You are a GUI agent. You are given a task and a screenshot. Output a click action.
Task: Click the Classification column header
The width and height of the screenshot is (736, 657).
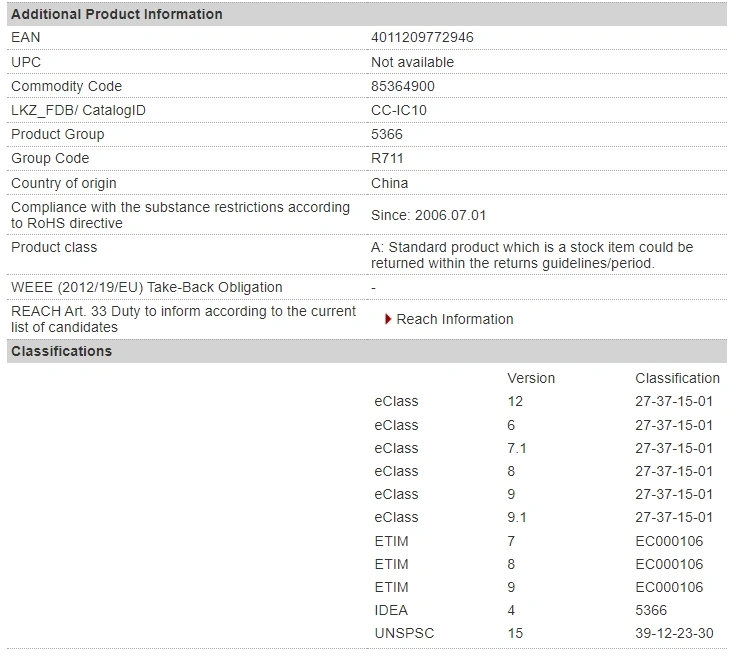(x=677, y=378)
